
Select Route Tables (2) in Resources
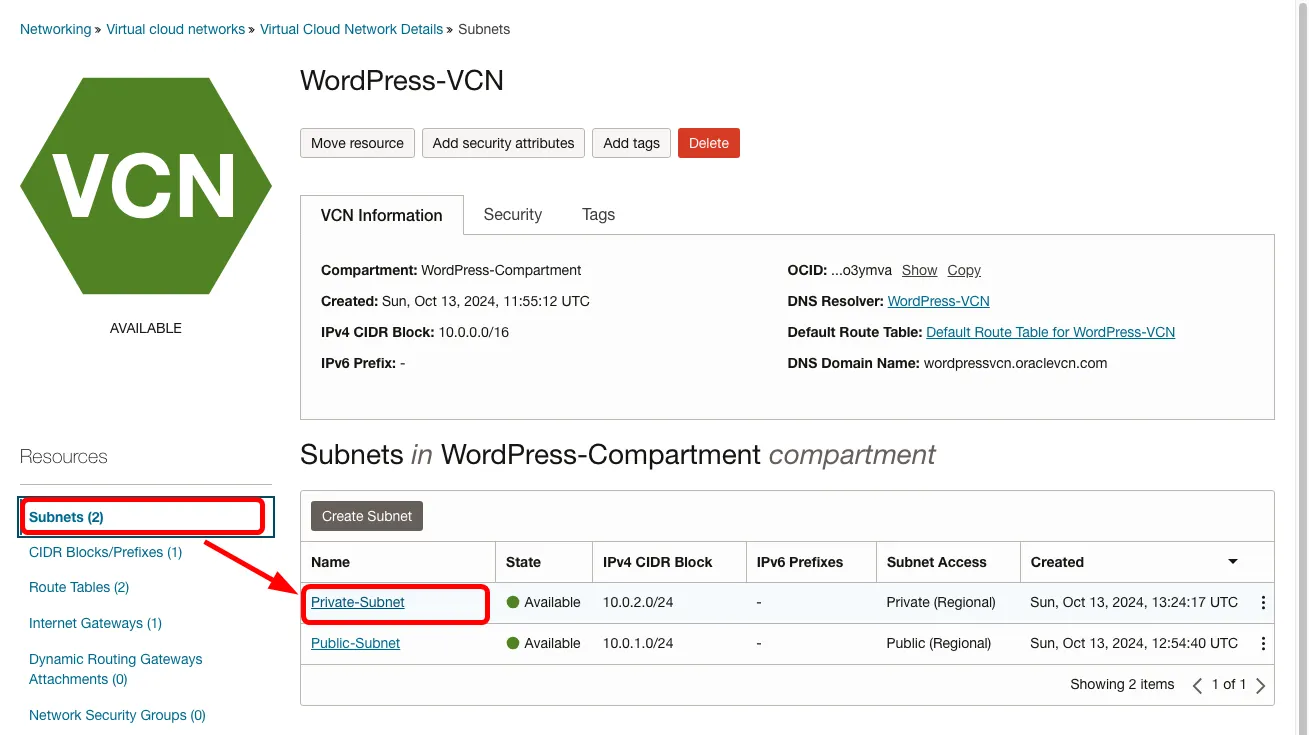pos(79,587)
